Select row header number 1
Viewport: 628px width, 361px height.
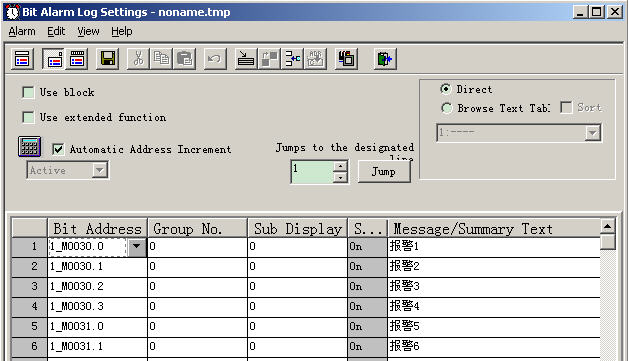pyautogui.click(x=29, y=247)
